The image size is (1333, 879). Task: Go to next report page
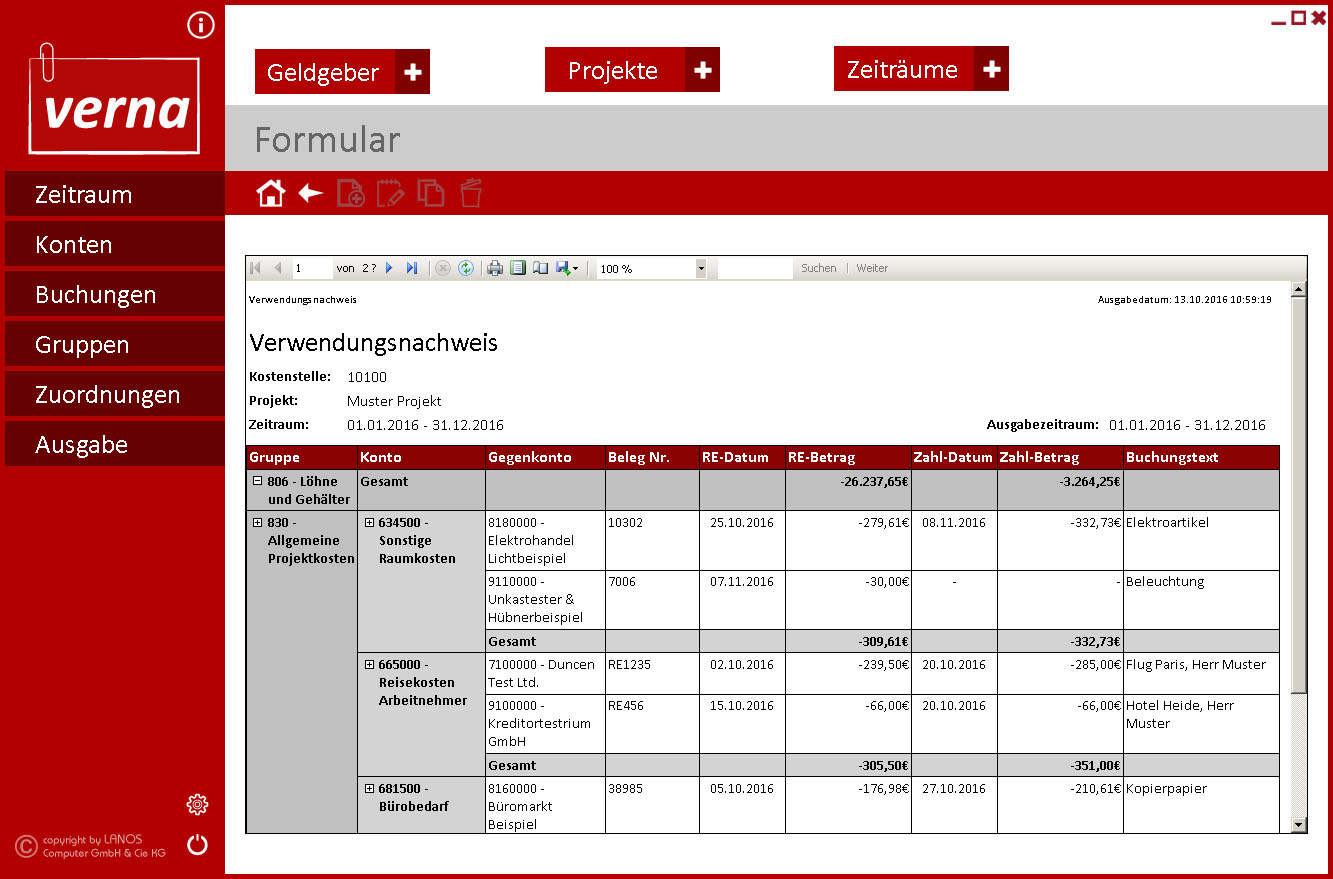click(x=390, y=268)
